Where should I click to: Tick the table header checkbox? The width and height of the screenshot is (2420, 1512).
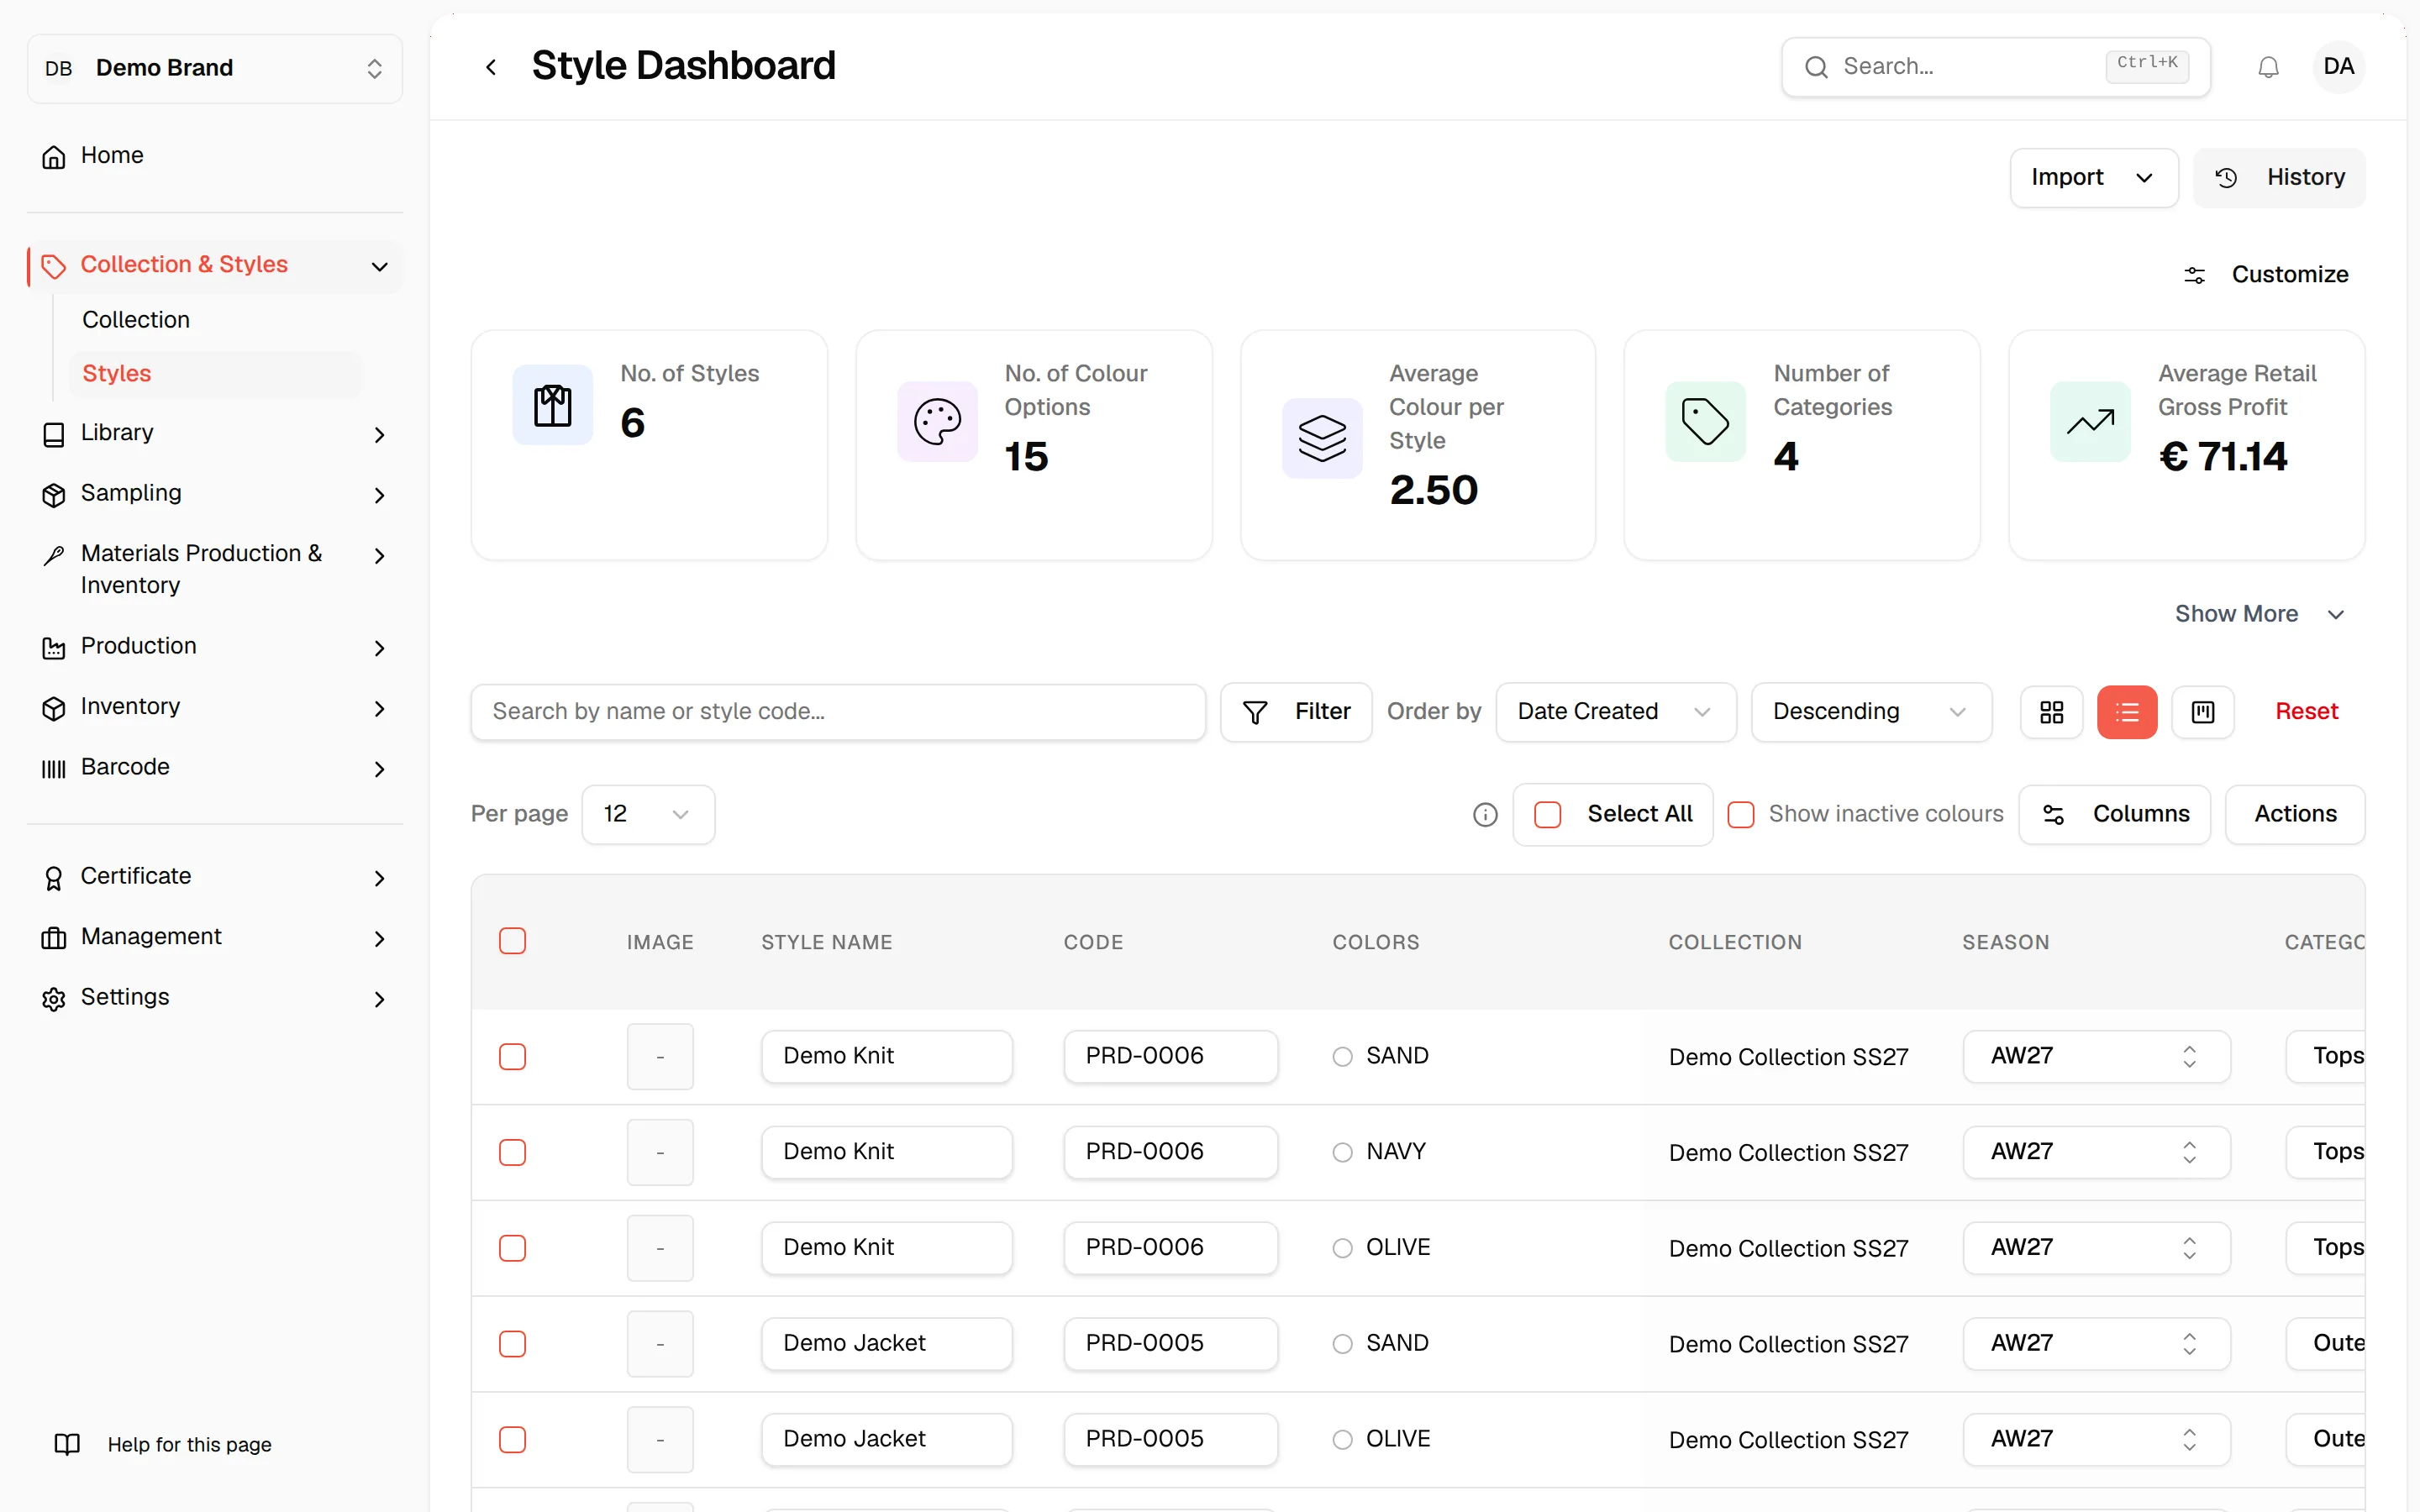[x=512, y=941]
